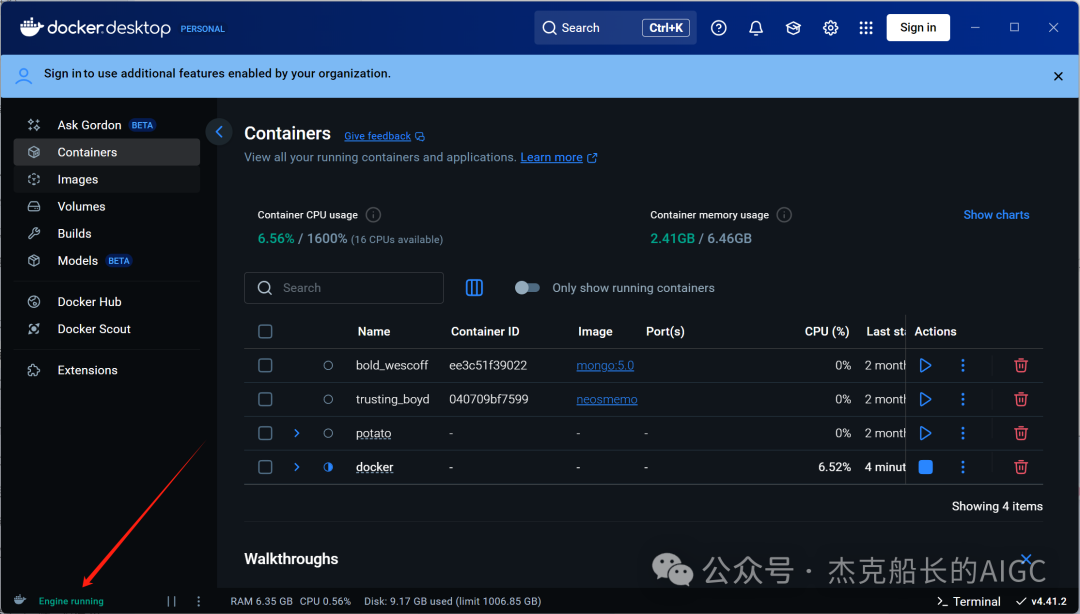Dismiss the sign-in banner
The image size is (1080, 614).
tap(1058, 76)
